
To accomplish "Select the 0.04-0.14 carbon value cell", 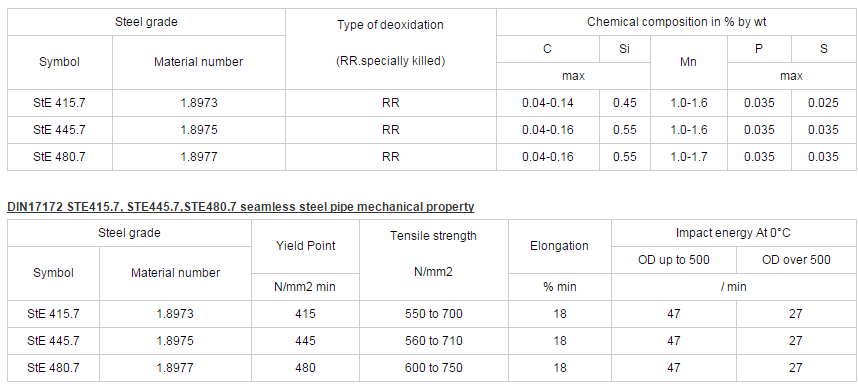I will pyautogui.click(x=548, y=103).
